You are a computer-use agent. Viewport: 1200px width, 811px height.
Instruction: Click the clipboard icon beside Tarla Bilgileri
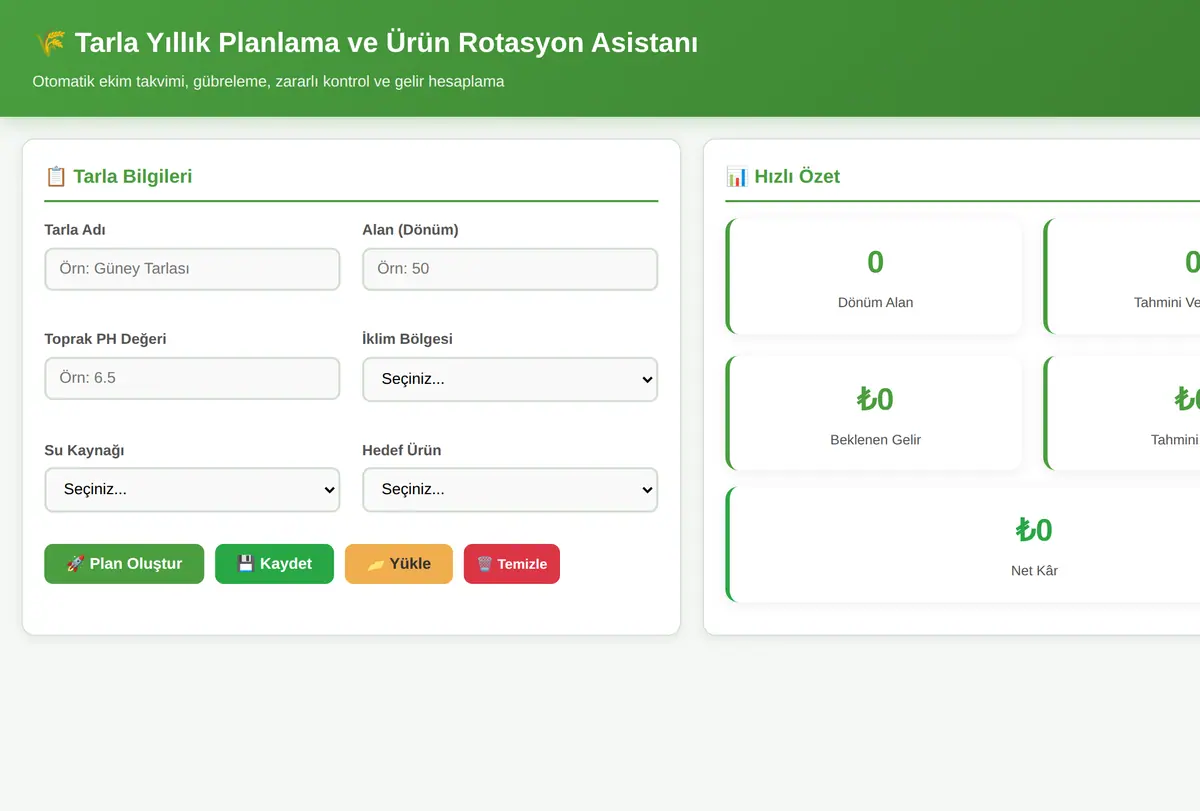[56, 177]
